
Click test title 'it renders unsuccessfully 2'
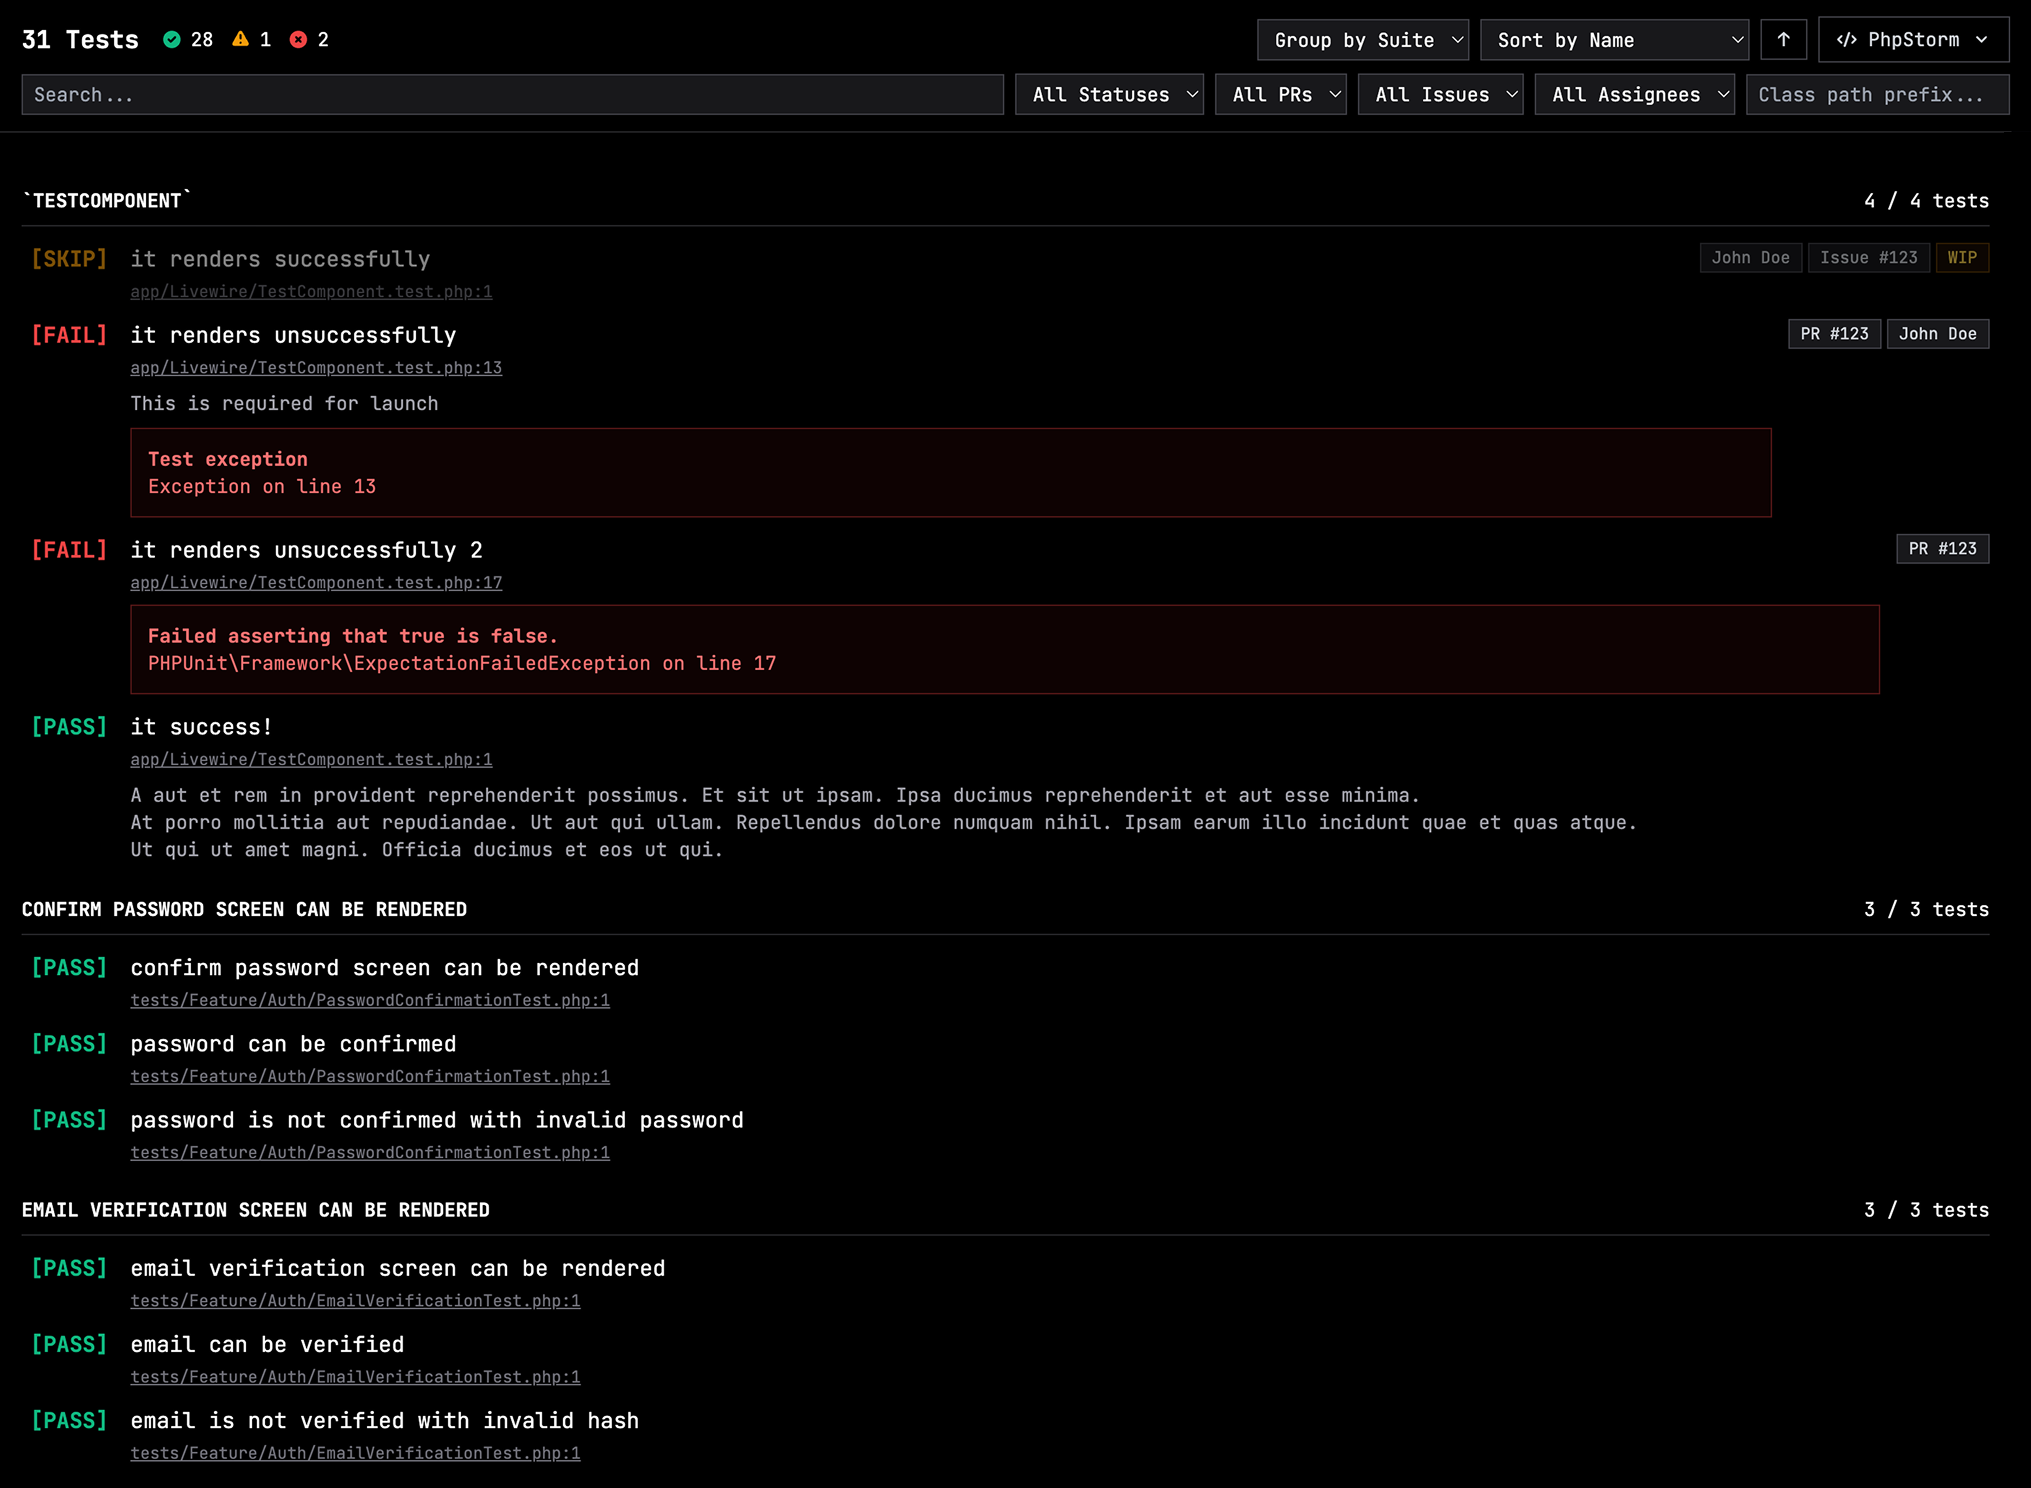[306, 550]
